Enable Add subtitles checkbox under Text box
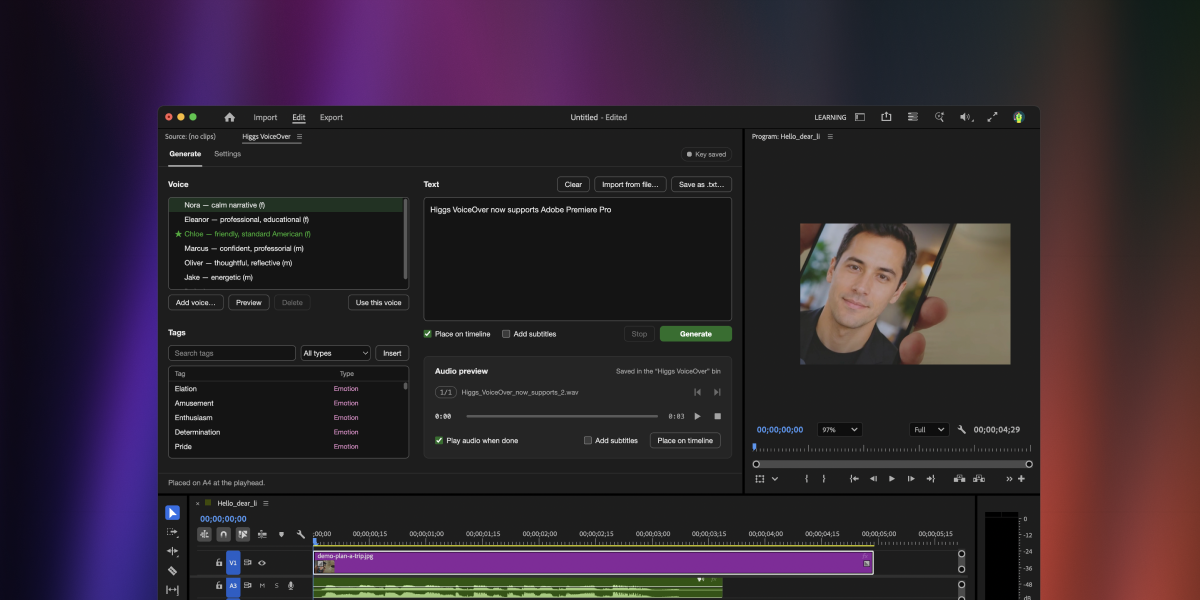The height and width of the screenshot is (600, 1200). click(x=506, y=334)
